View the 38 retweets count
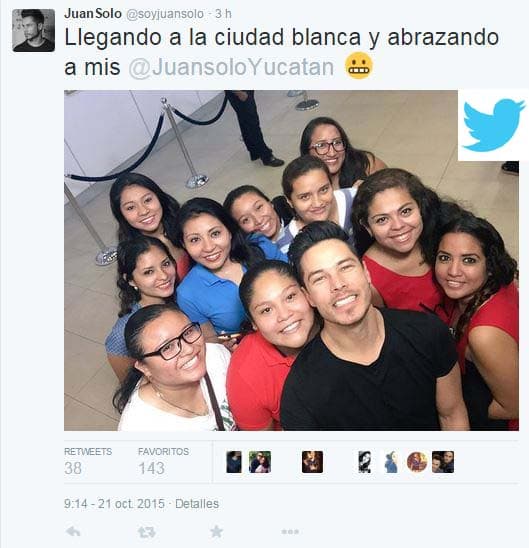529x548 pixels. click(73, 468)
